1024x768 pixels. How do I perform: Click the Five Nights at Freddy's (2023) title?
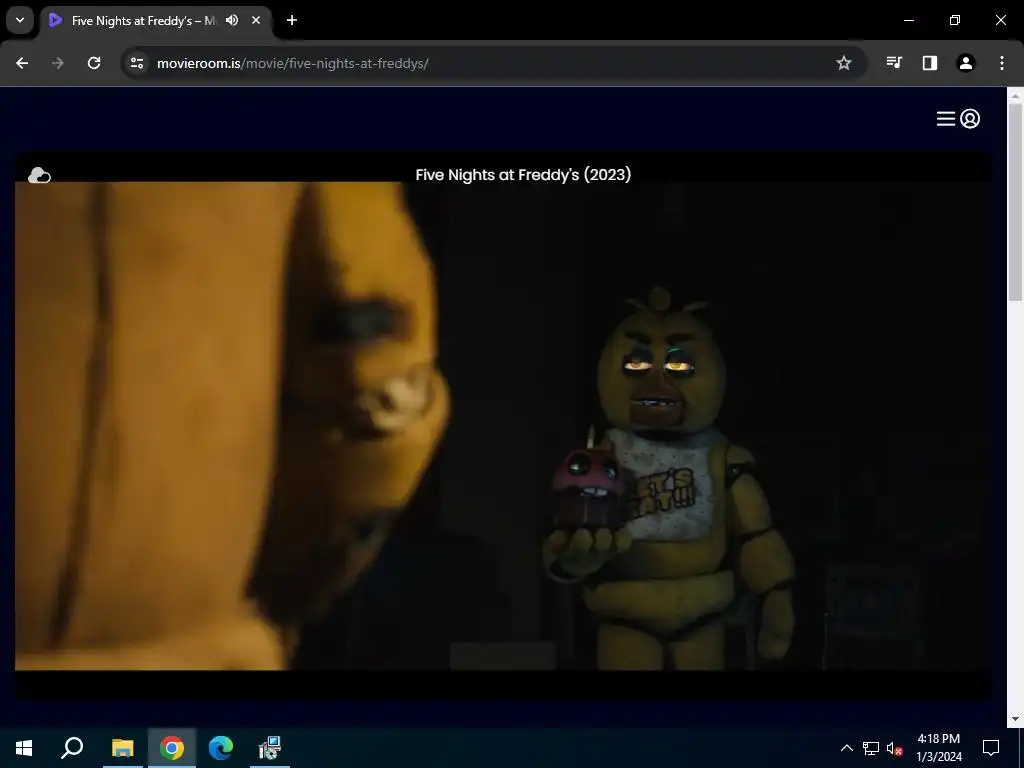click(x=523, y=174)
